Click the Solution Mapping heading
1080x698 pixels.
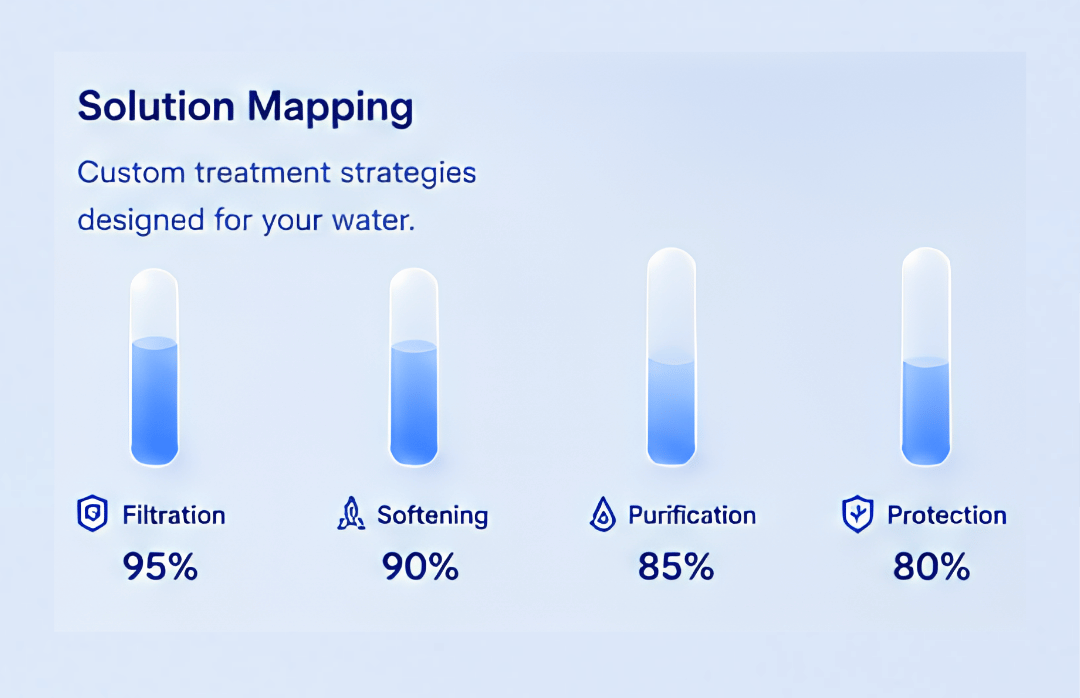245,107
